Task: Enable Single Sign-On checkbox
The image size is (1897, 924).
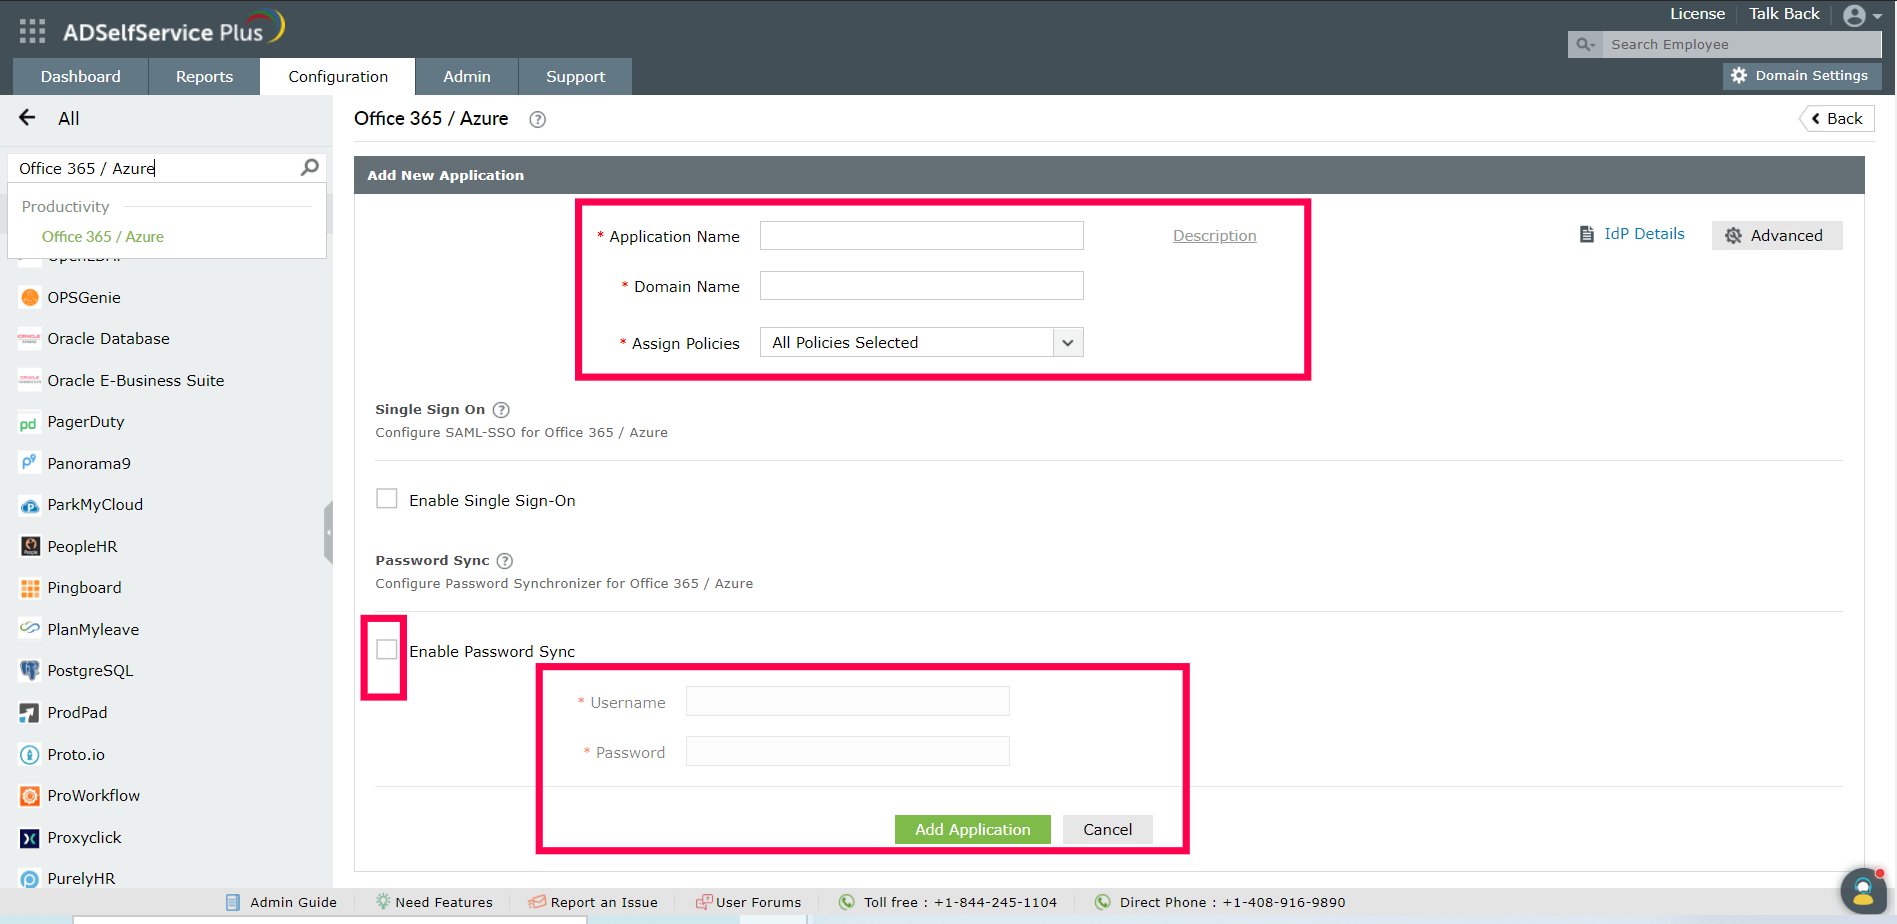Action: pos(387,499)
